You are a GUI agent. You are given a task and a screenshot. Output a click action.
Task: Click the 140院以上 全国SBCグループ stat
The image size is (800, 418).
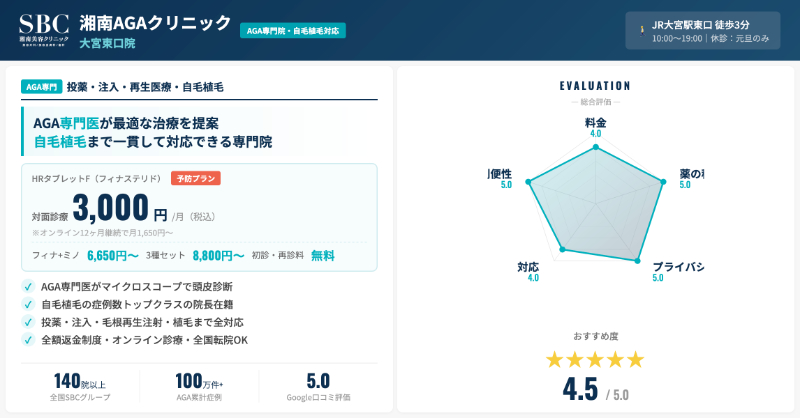pos(81,386)
